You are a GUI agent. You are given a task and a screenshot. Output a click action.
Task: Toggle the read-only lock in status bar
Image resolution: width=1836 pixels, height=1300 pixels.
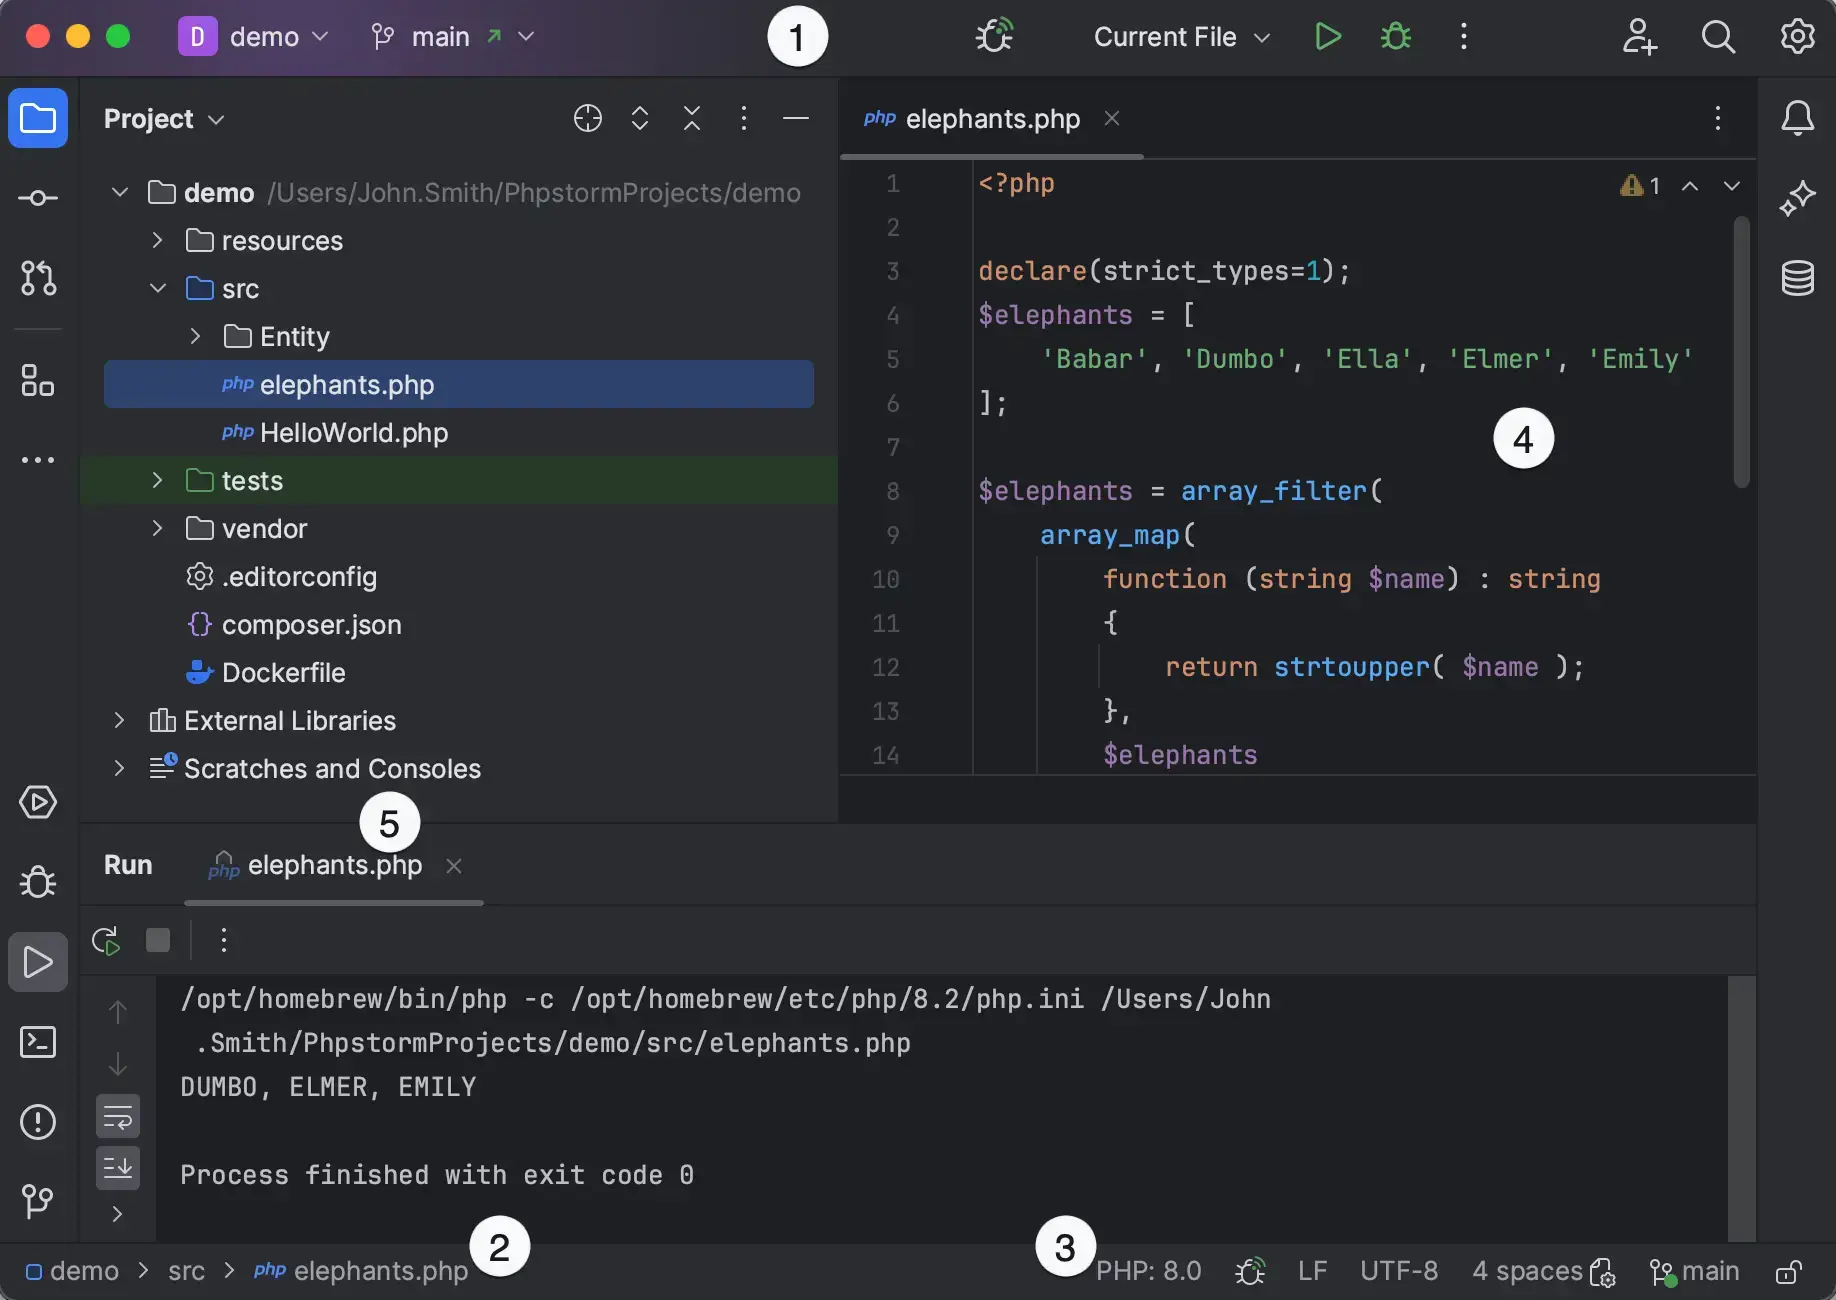[1788, 1272]
